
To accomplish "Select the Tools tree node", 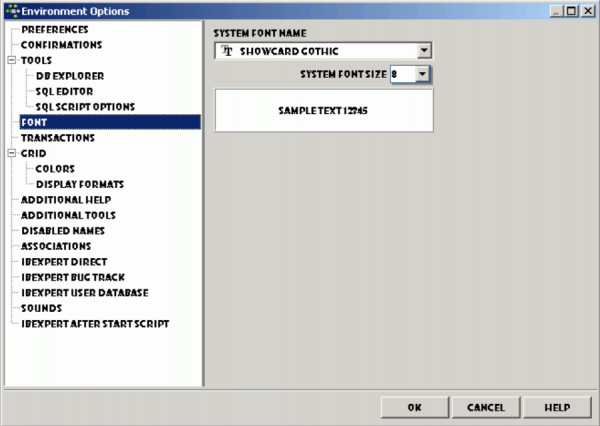I will [36, 60].
